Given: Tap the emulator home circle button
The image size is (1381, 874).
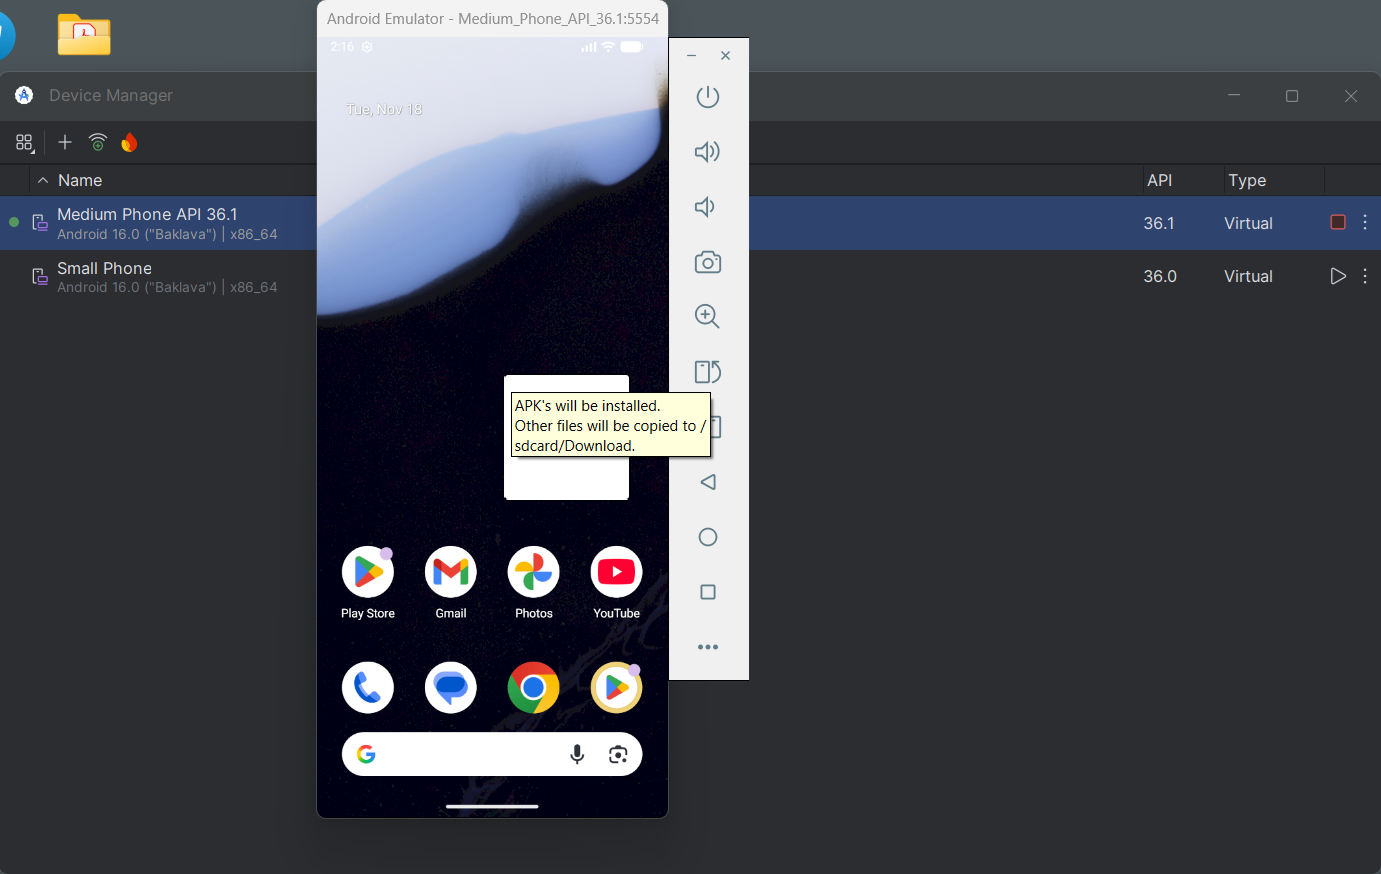Looking at the screenshot, I should coord(708,537).
